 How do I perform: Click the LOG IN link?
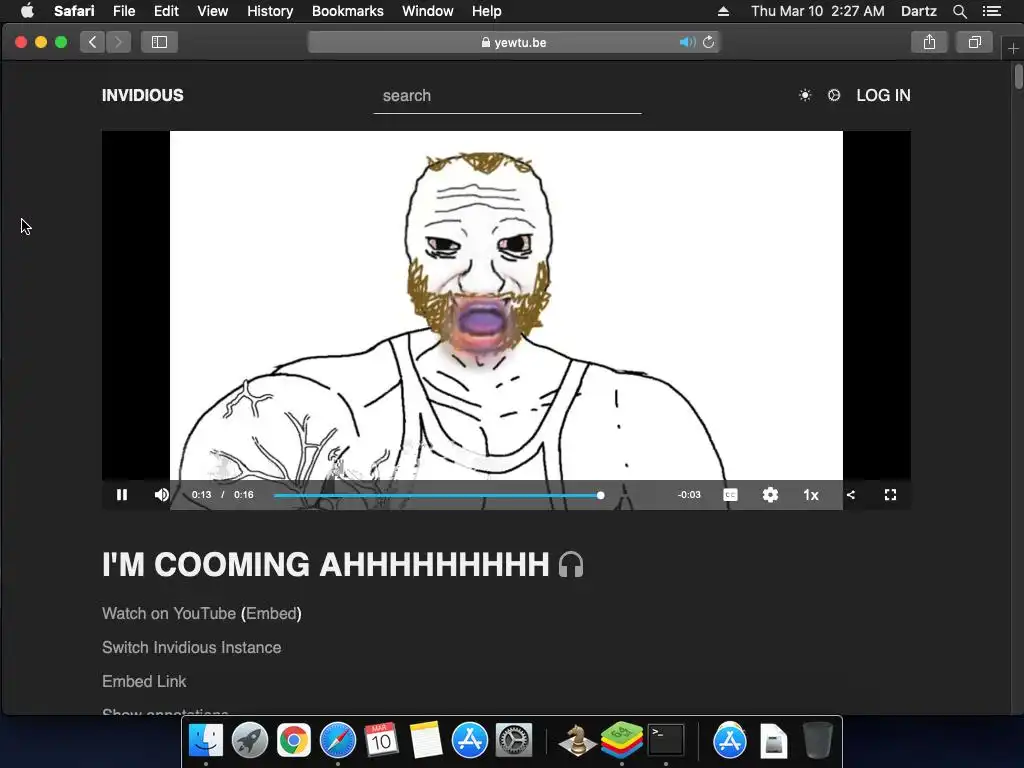(x=883, y=95)
